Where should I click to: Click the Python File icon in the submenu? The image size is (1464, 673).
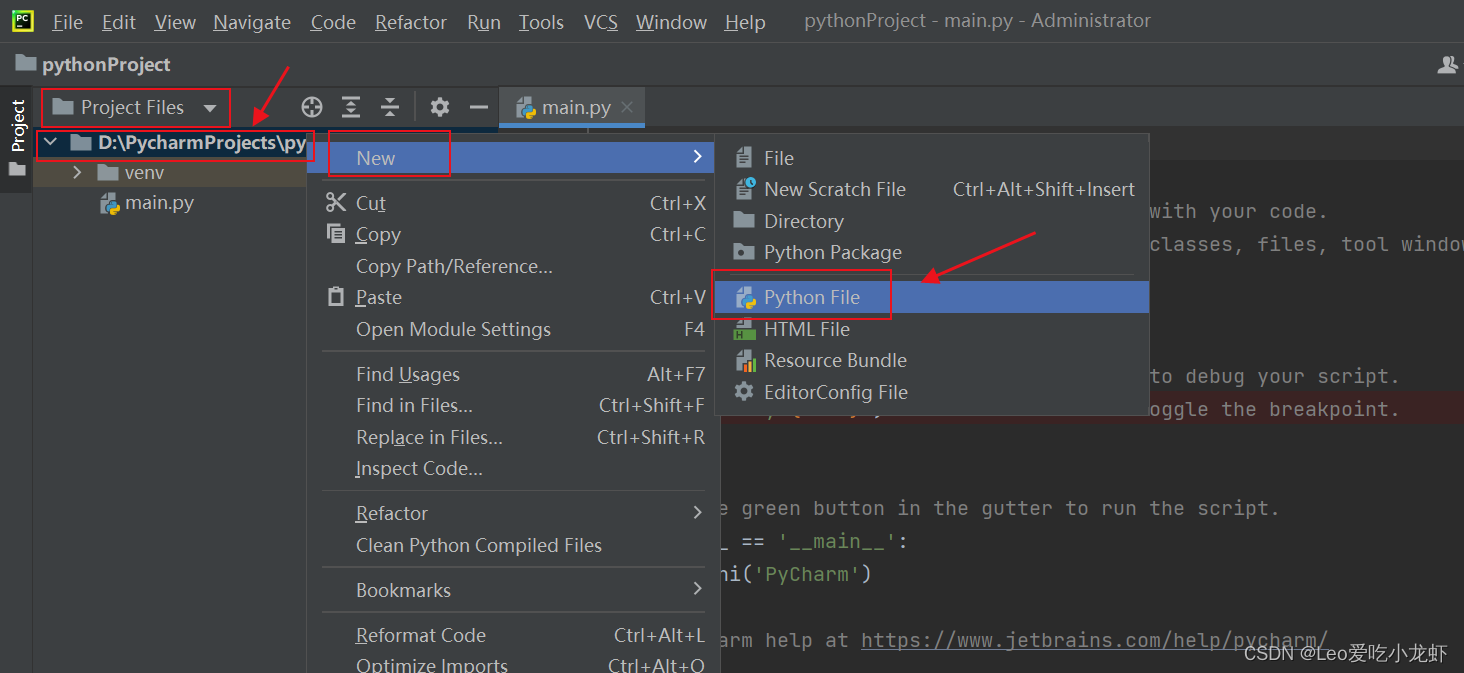tap(745, 297)
